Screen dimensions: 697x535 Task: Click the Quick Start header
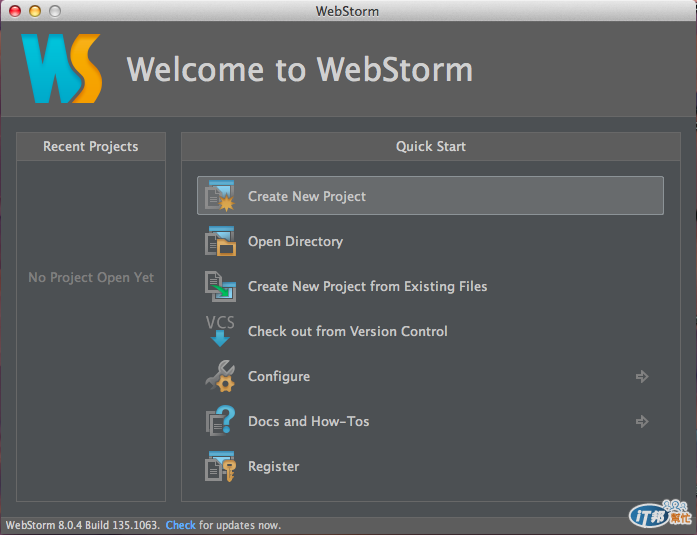tap(431, 147)
